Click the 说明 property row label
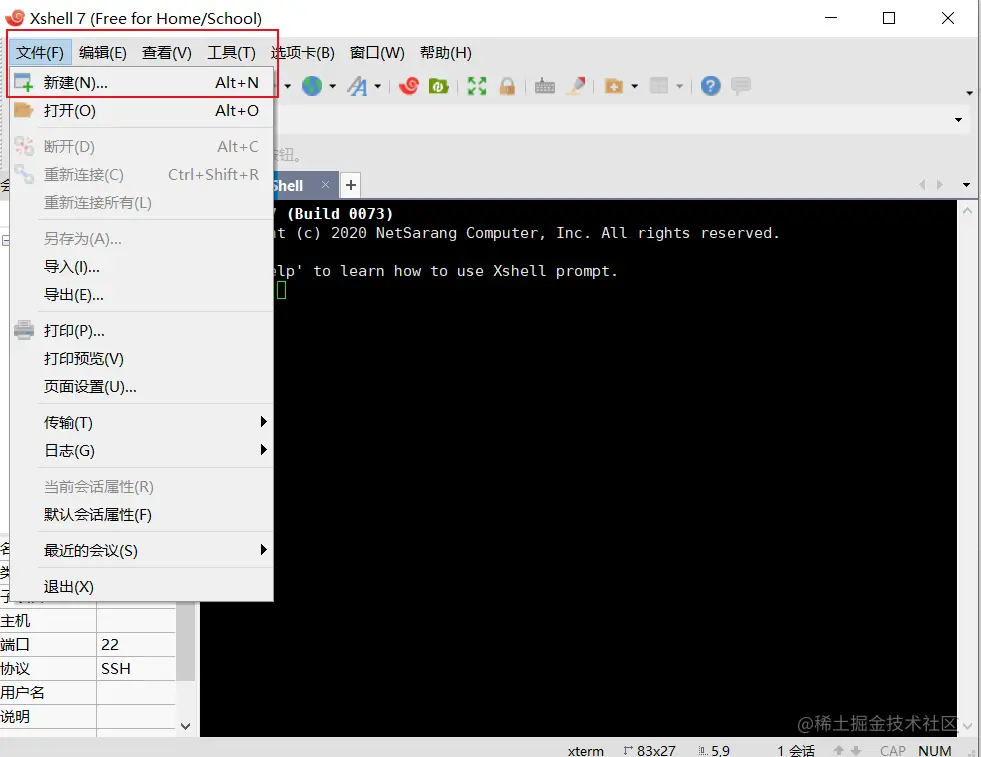Image resolution: width=981 pixels, height=757 pixels. (x=16, y=716)
